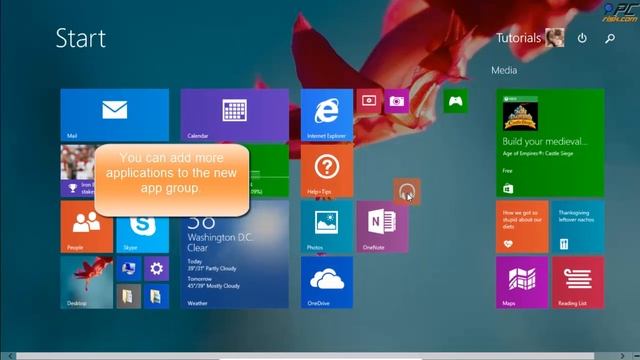Open the PC settings gear tile
The image size is (640, 360).
coord(156,269)
